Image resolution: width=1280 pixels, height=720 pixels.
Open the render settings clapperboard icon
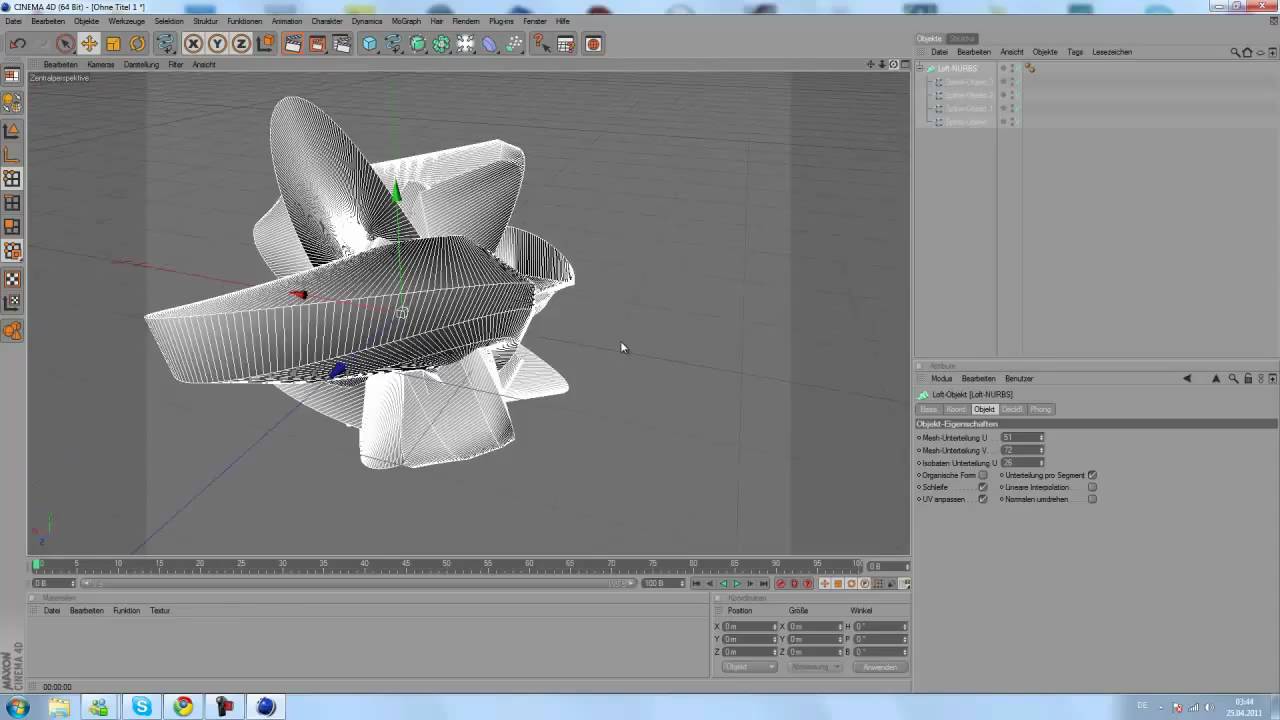(x=341, y=44)
